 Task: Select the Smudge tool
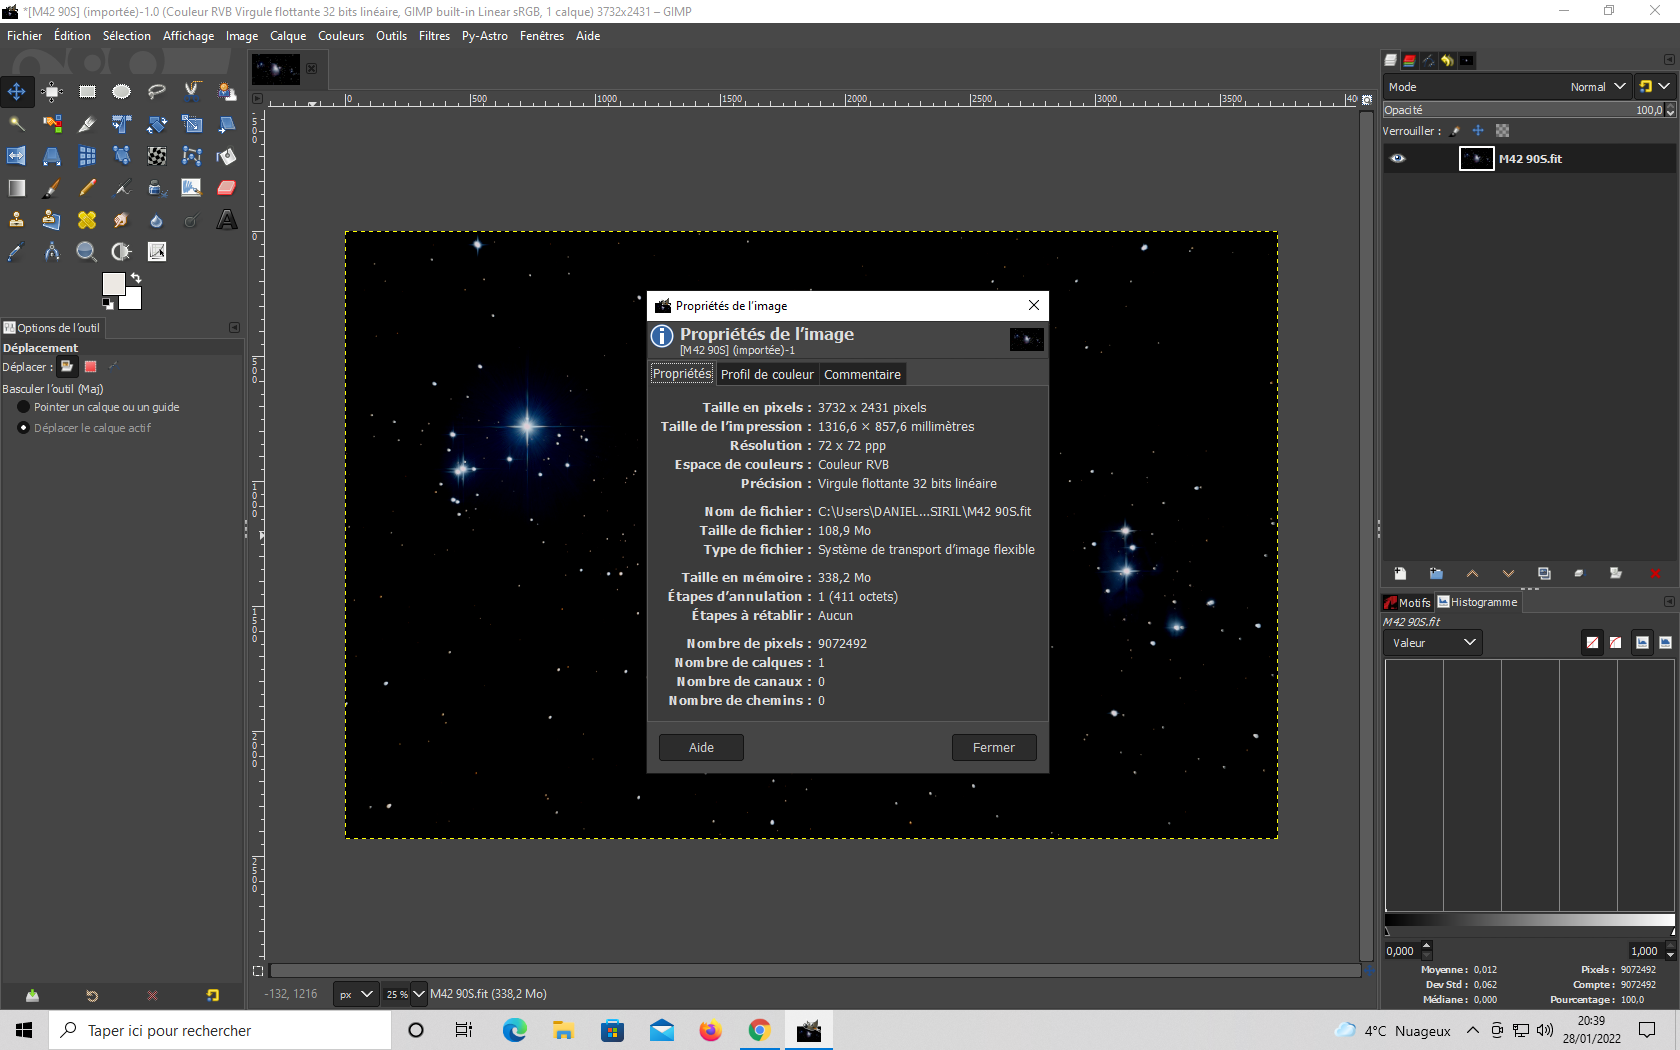click(122, 220)
